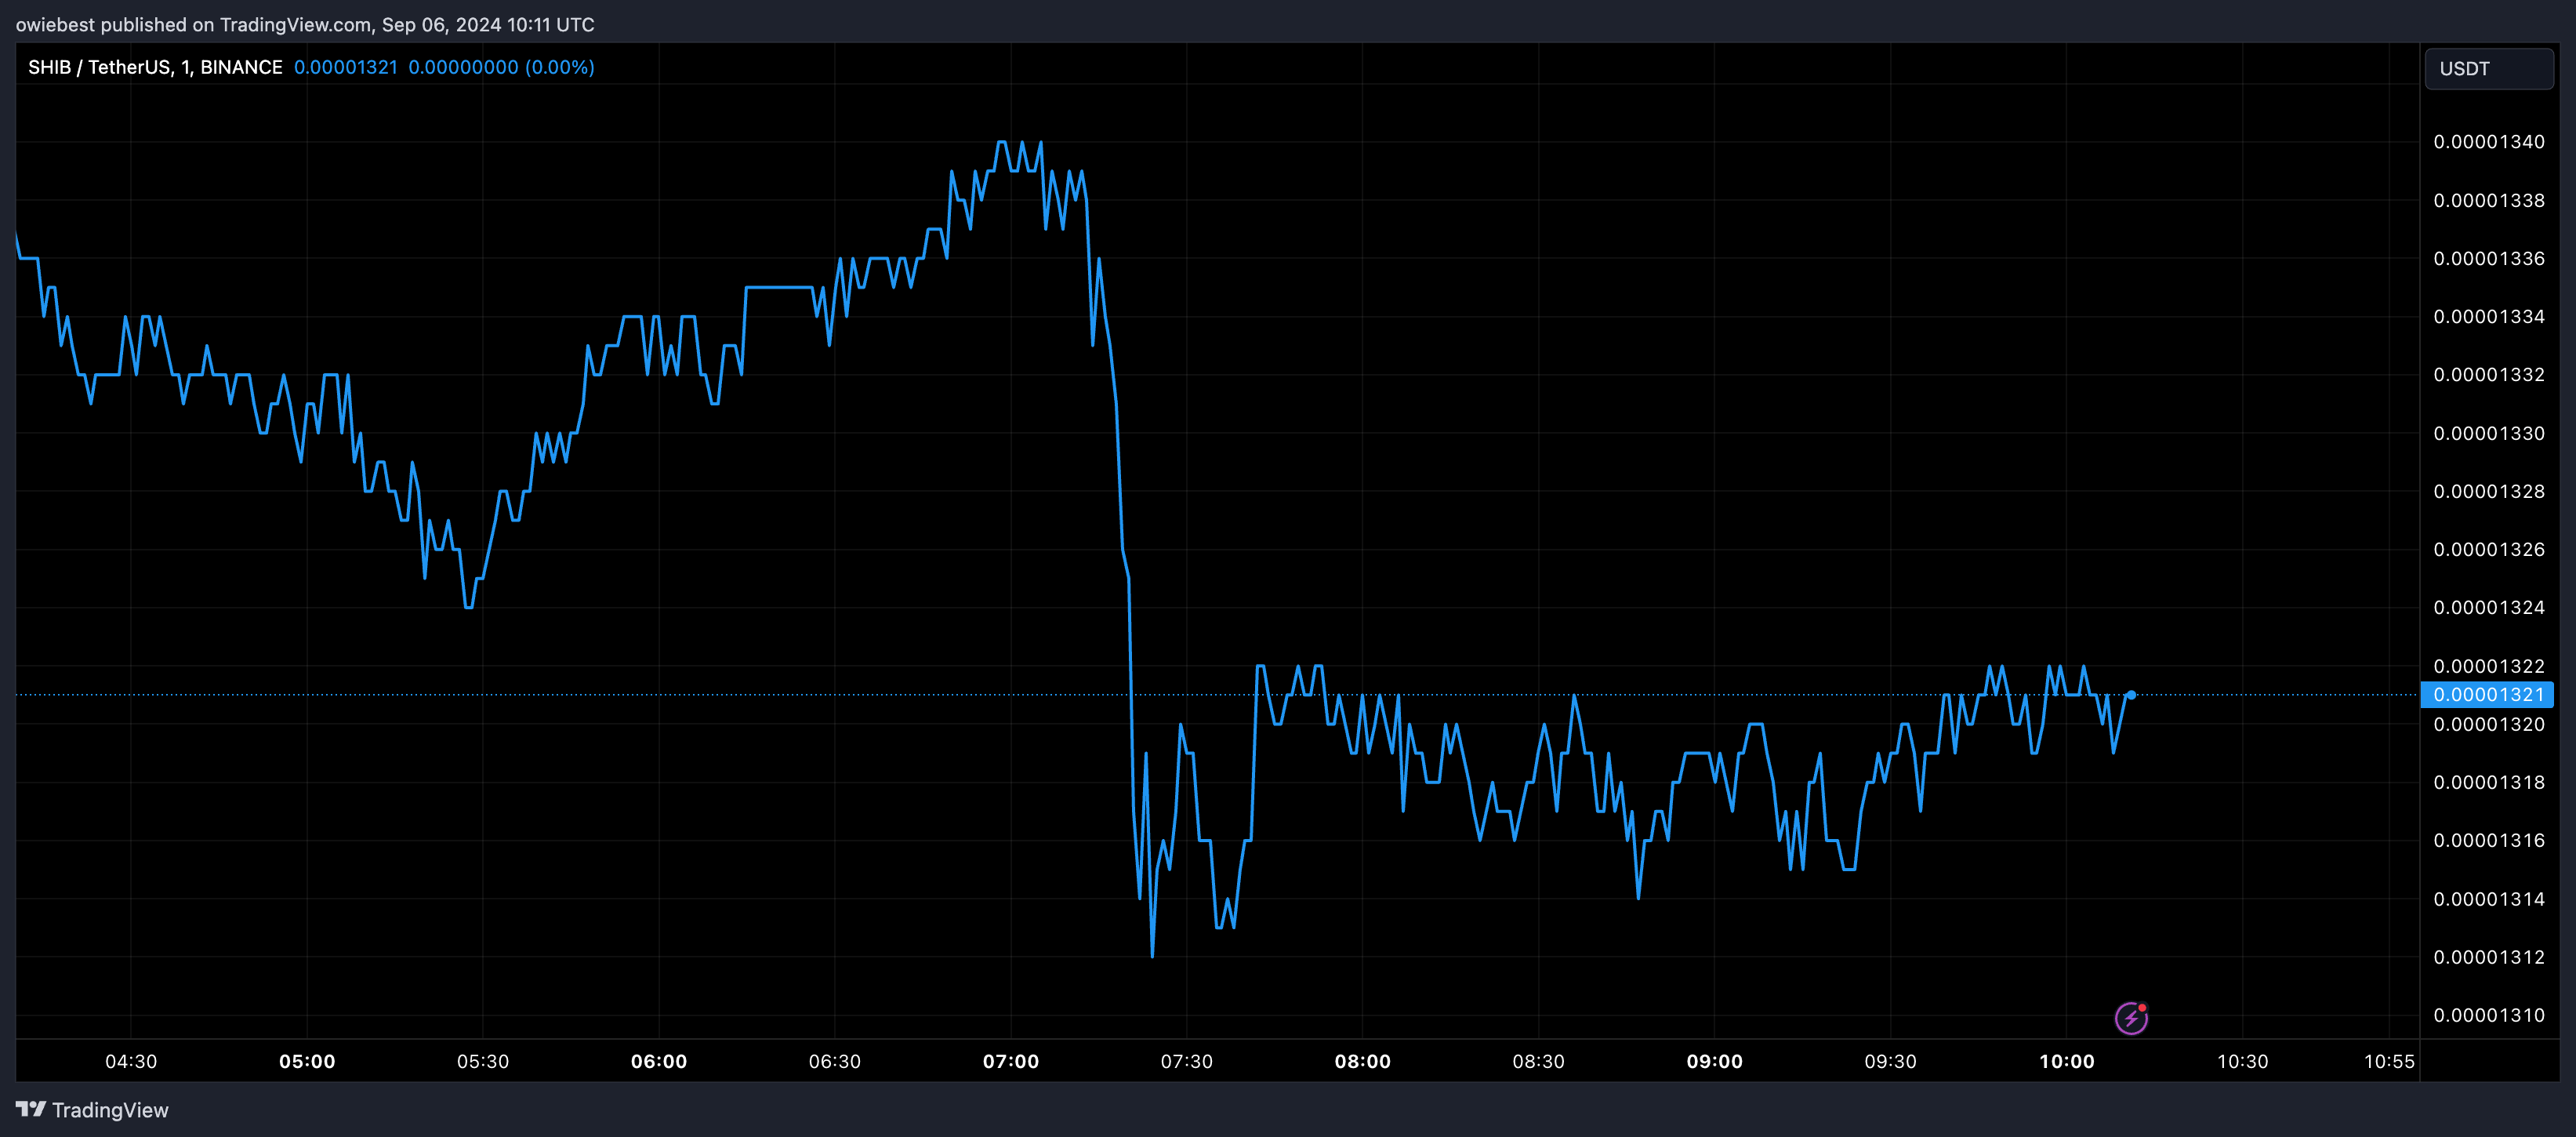Open the USDT currency dropdown
The width and height of the screenshot is (2576, 1137).
coord(2489,69)
